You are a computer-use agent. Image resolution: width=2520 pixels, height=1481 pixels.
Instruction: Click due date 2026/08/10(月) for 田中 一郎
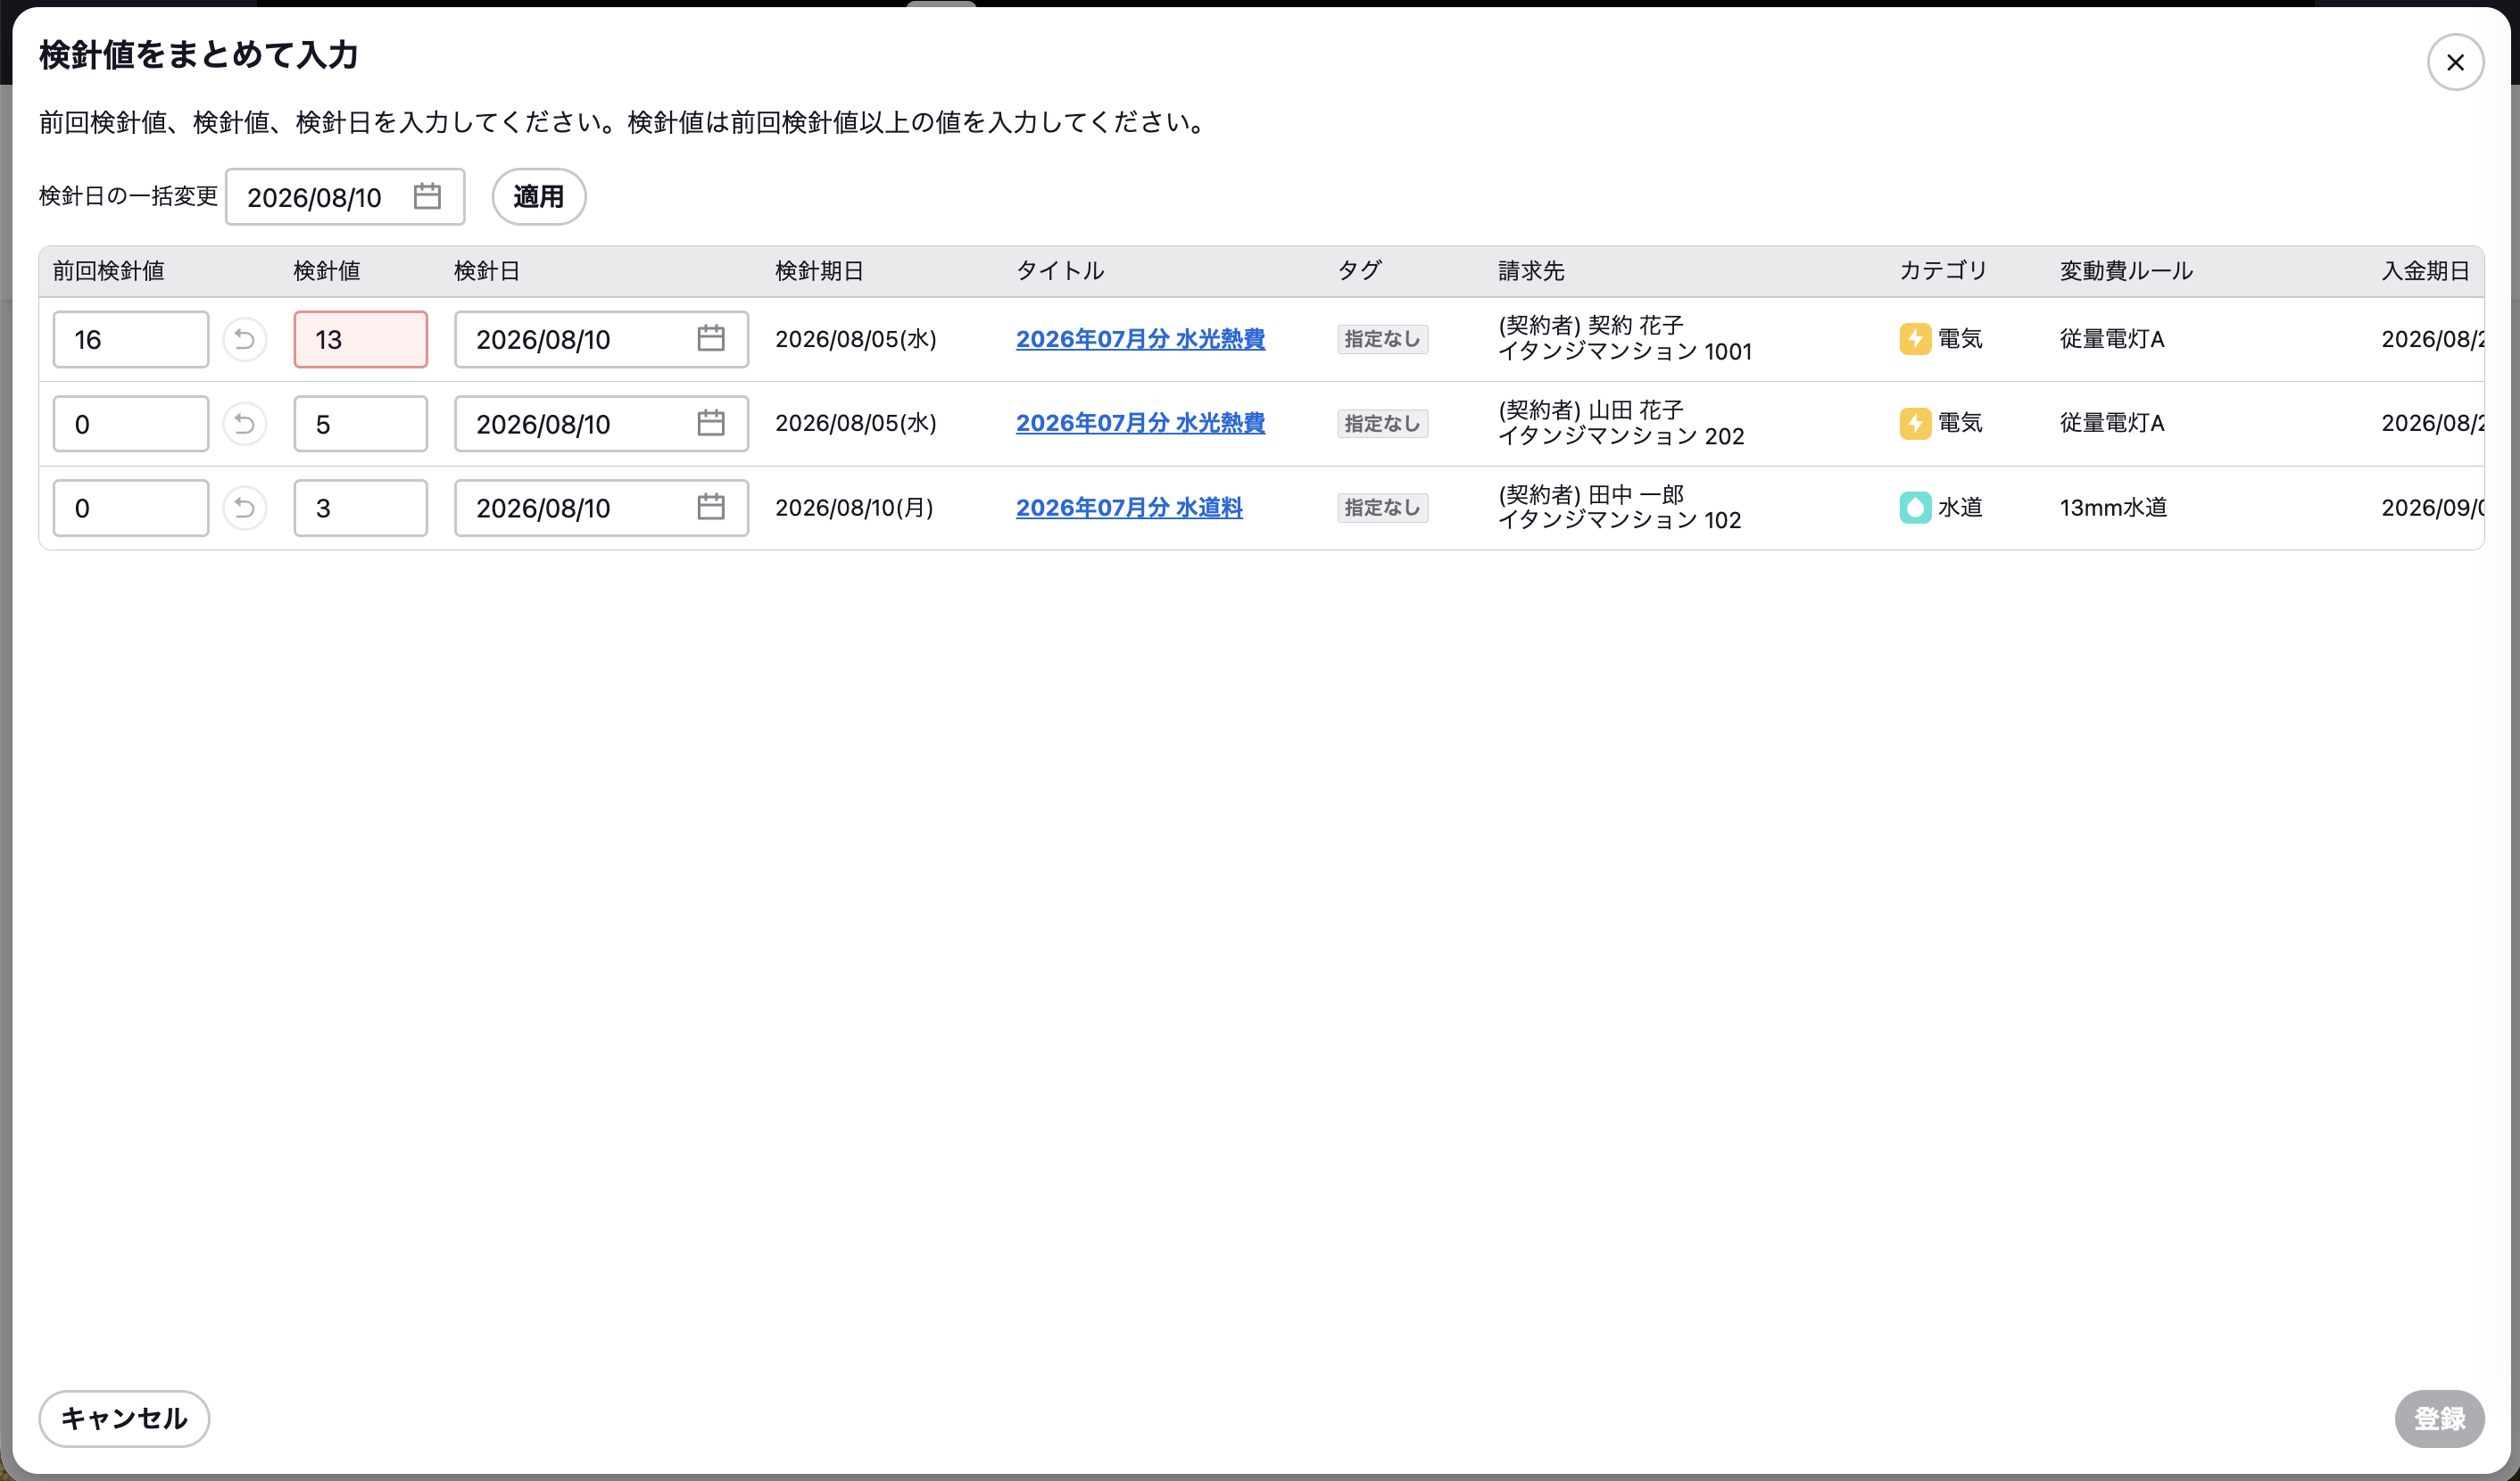coord(854,507)
